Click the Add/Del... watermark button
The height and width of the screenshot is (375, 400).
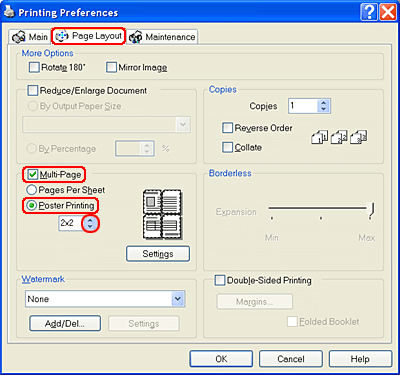[65, 324]
